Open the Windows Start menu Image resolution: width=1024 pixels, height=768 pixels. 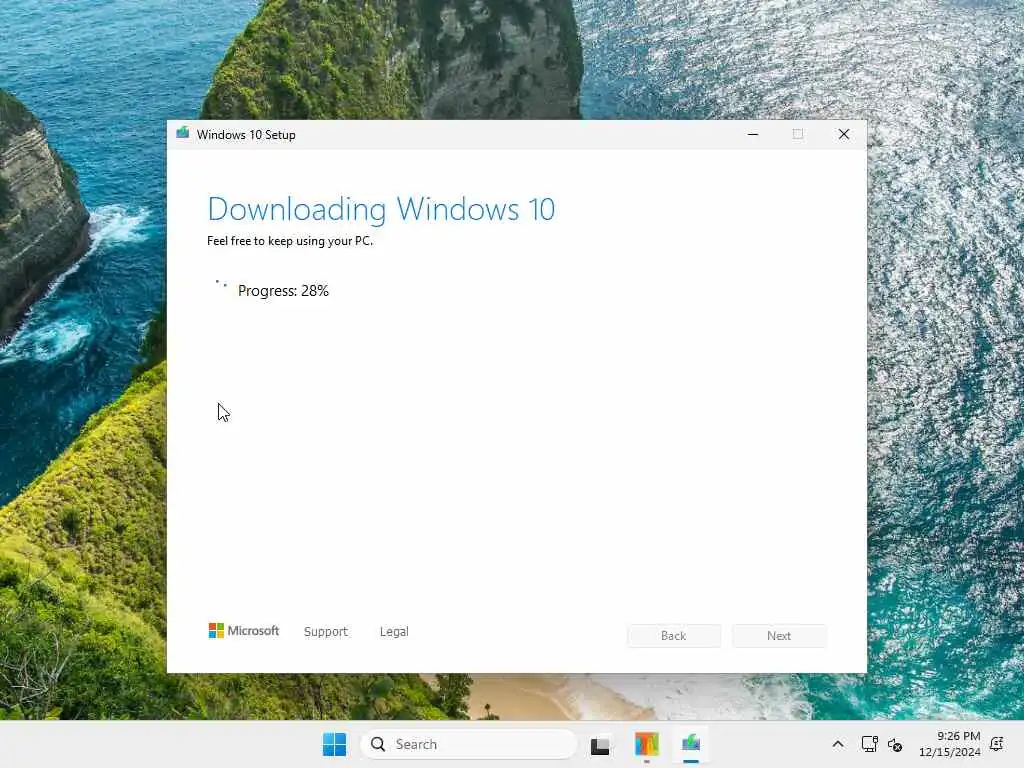point(334,744)
